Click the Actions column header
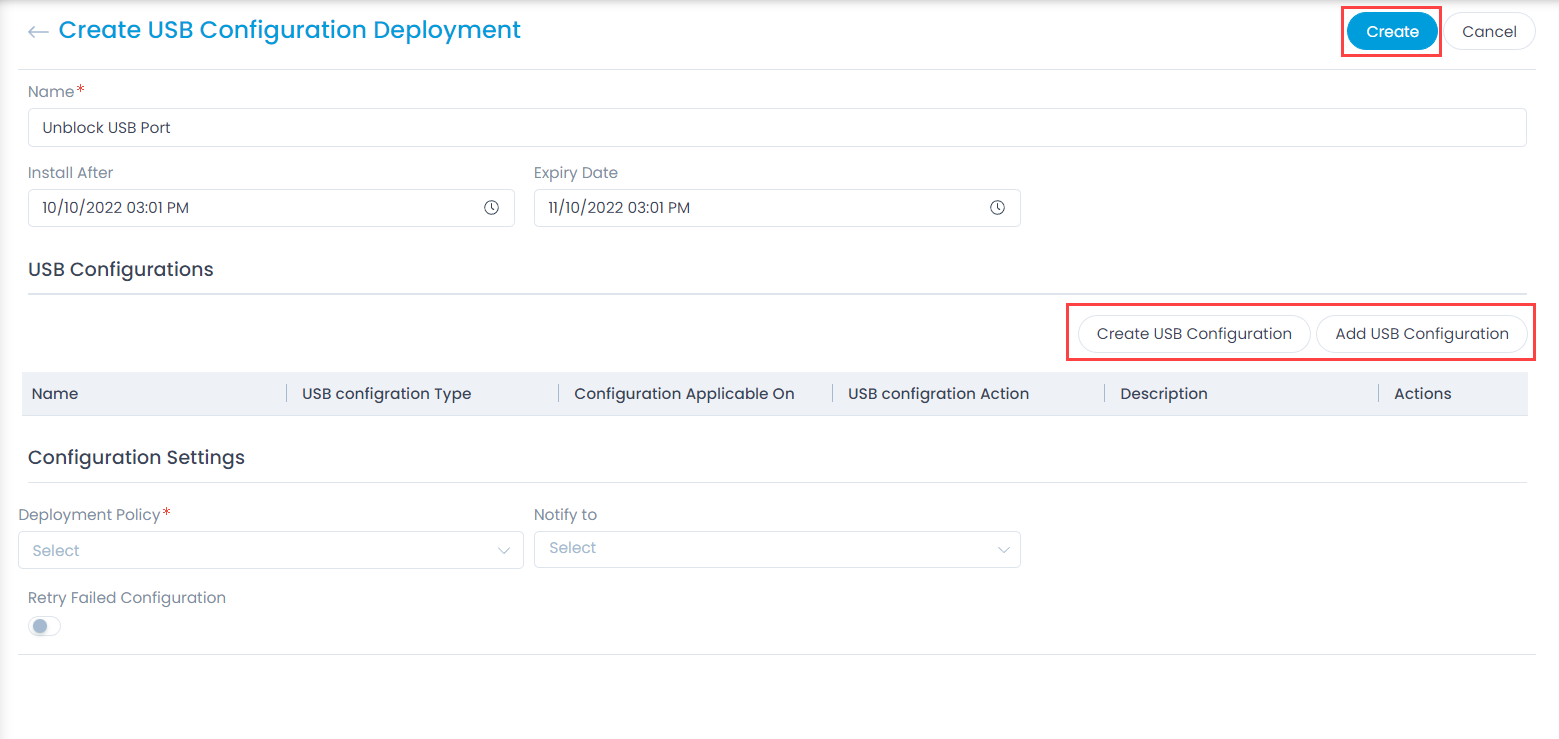Image resolution: width=1559 pixels, height=739 pixels. (x=1422, y=393)
